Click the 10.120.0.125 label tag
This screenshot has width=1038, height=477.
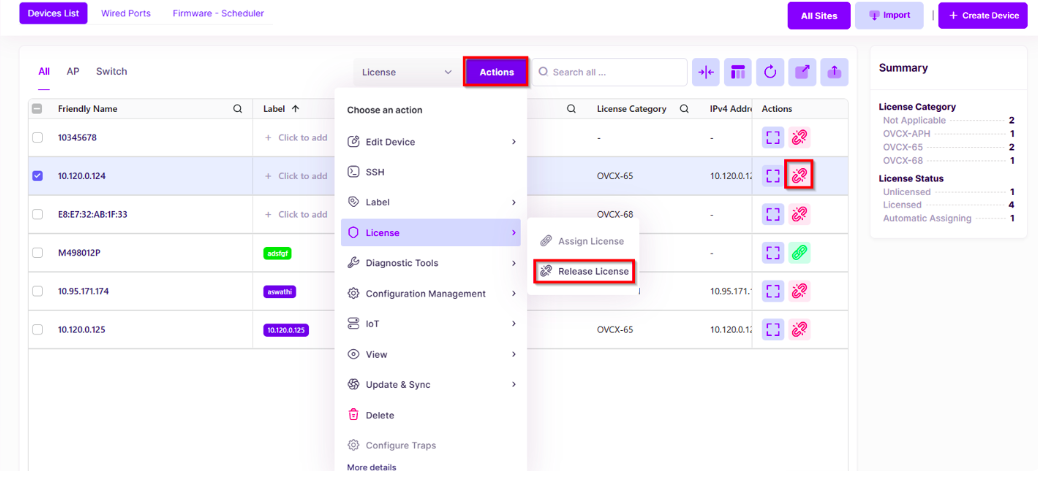tap(286, 330)
